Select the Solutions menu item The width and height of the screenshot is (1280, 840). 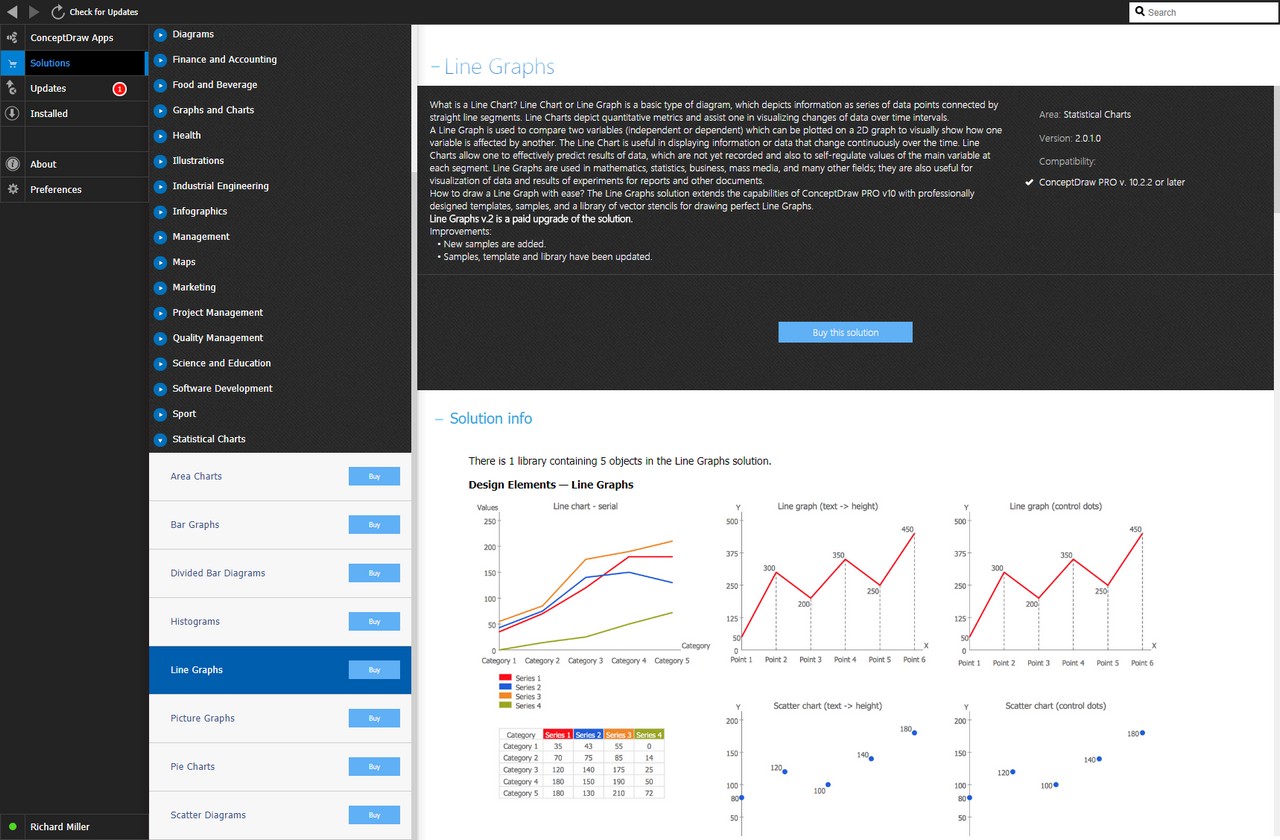click(74, 63)
